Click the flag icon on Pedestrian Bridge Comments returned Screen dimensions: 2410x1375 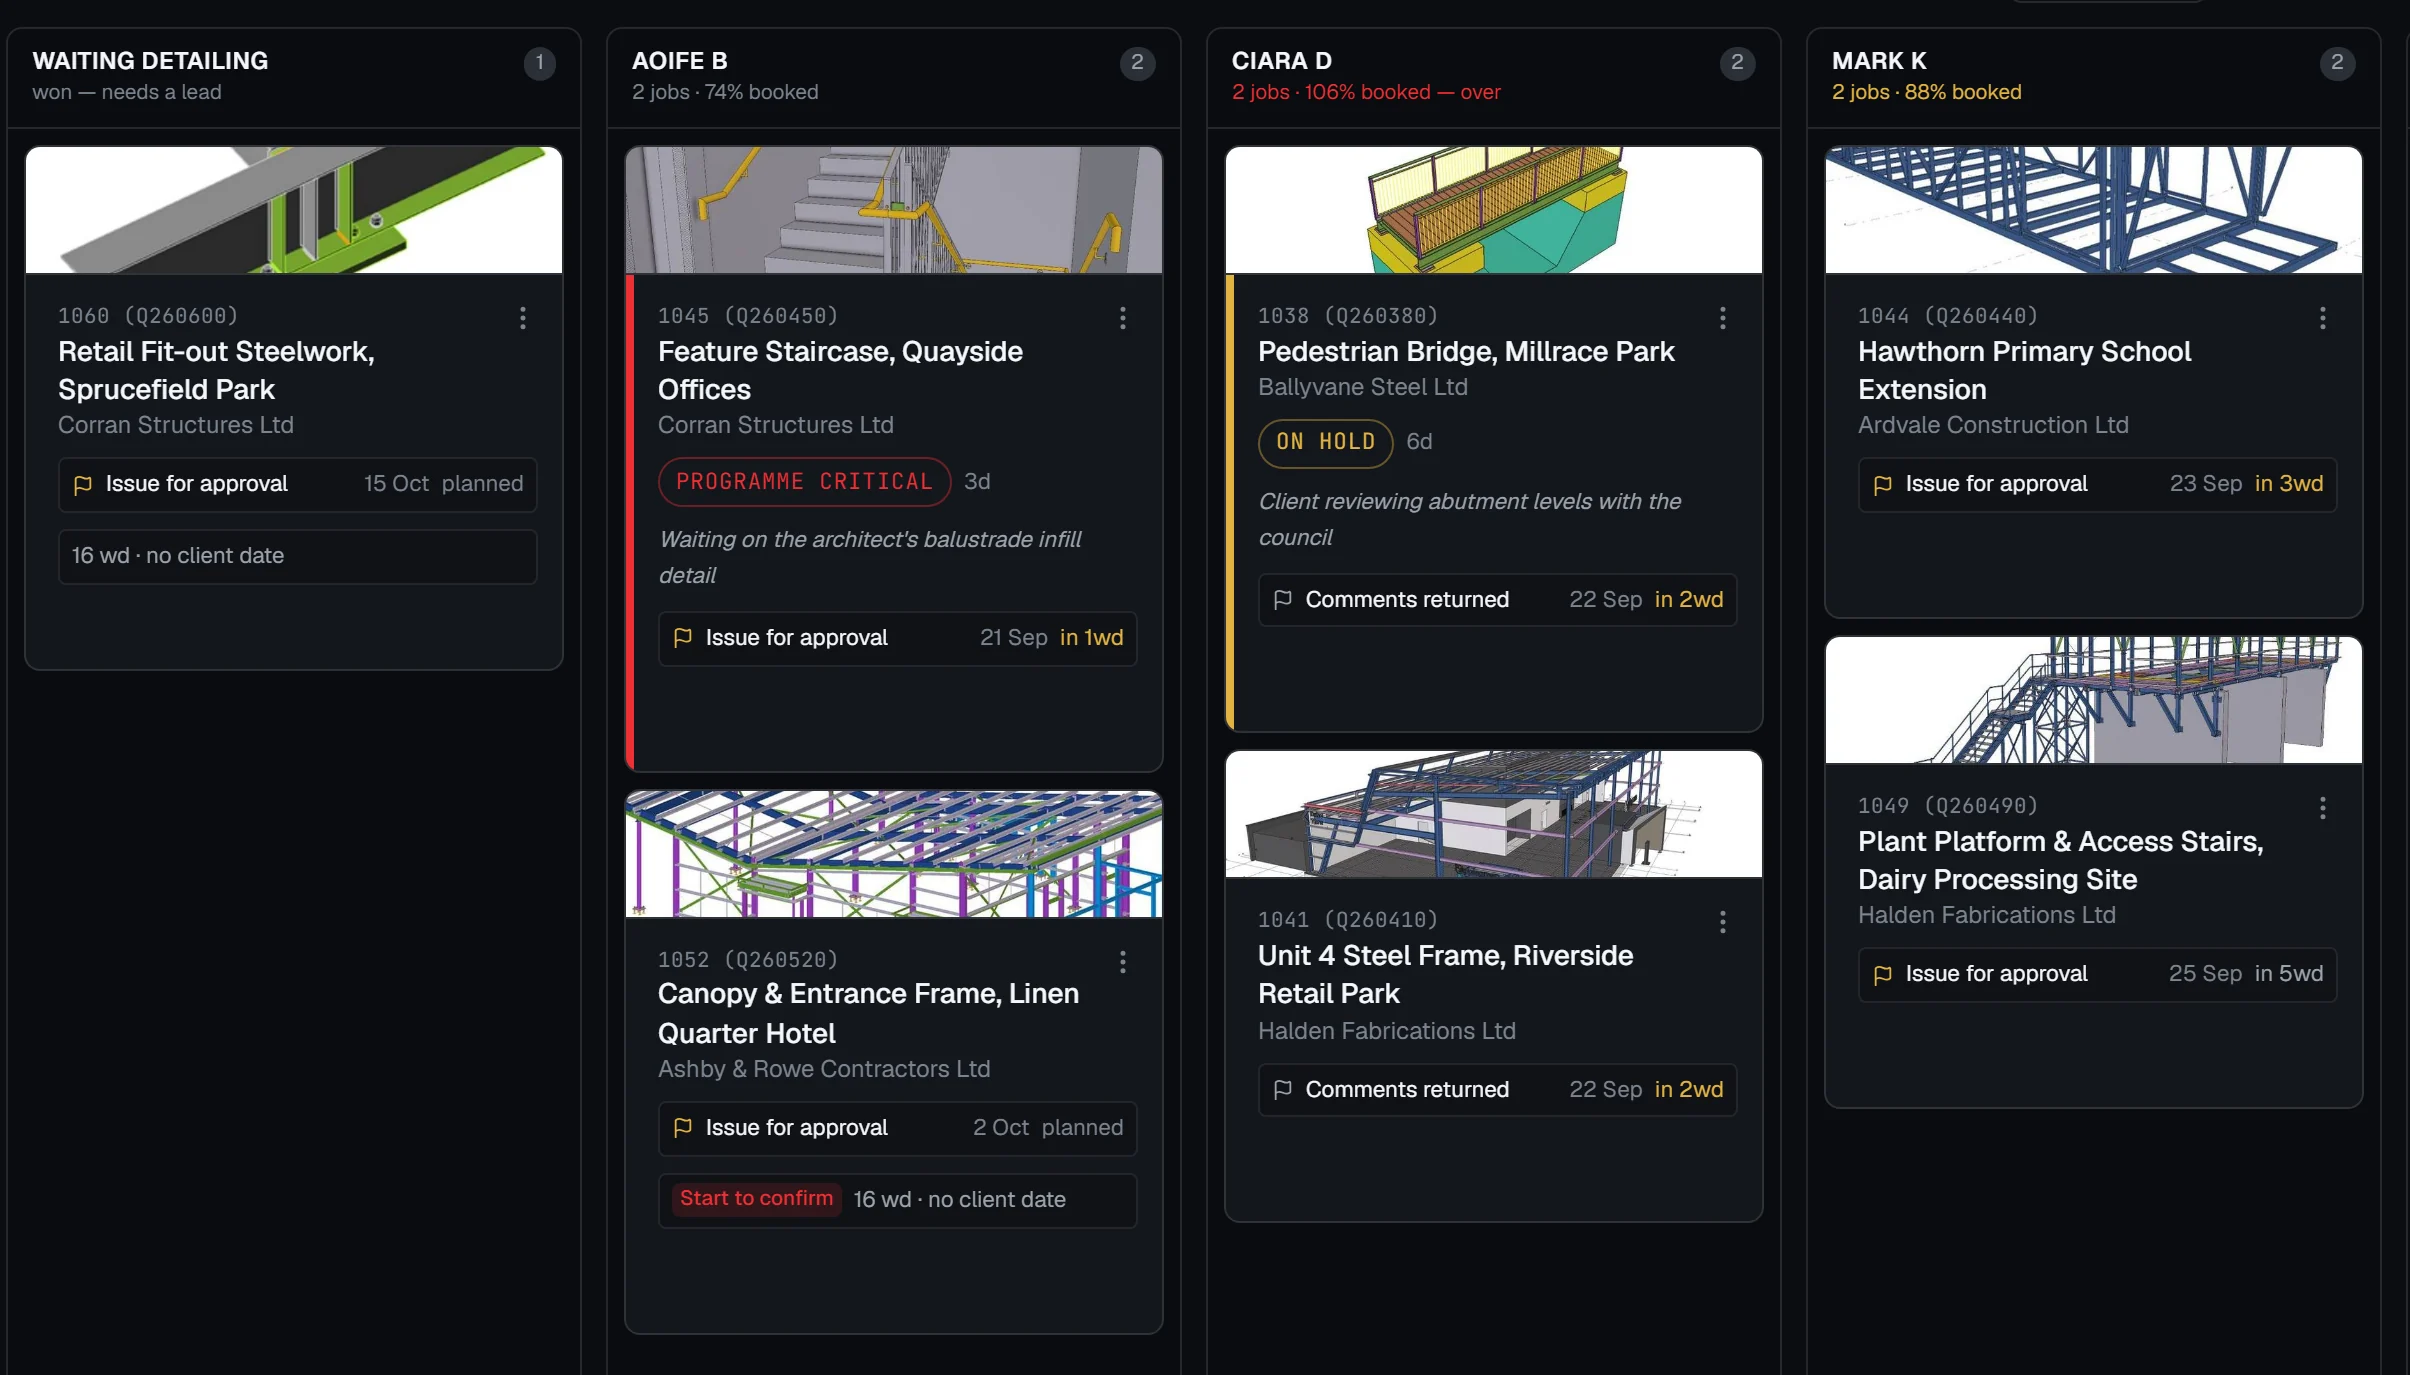point(1283,600)
